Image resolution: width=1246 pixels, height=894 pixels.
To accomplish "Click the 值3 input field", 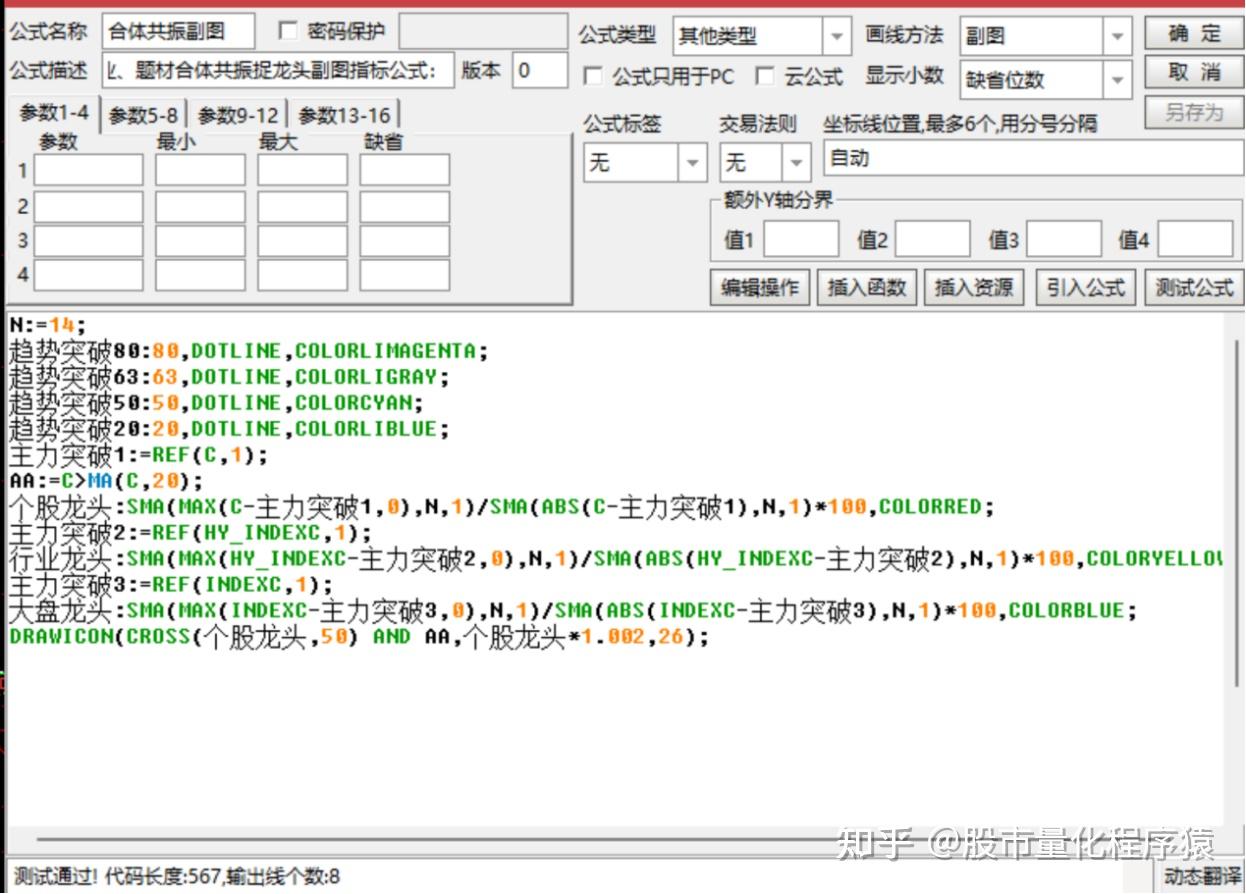I will 1064,240.
